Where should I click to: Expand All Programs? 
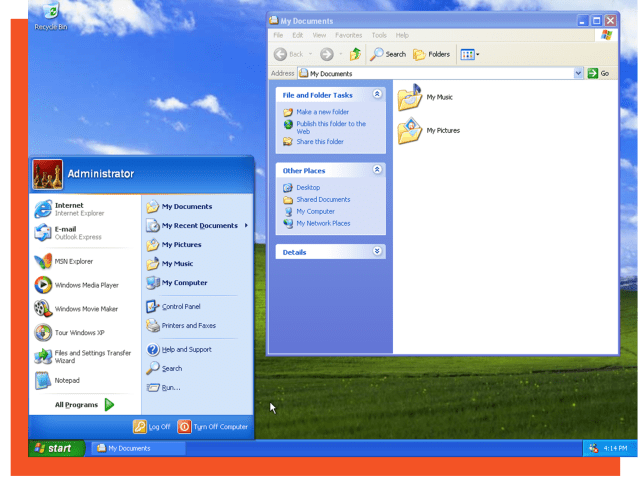point(84,405)
